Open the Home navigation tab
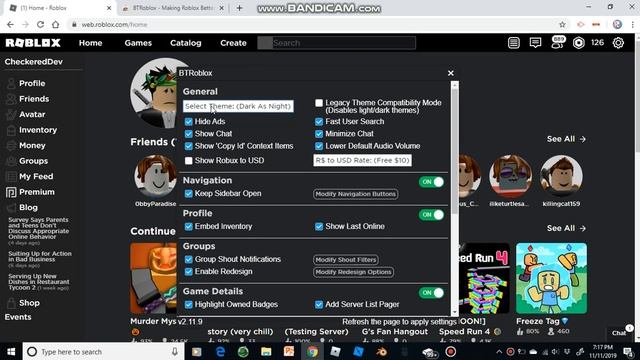 click(91, 43)
